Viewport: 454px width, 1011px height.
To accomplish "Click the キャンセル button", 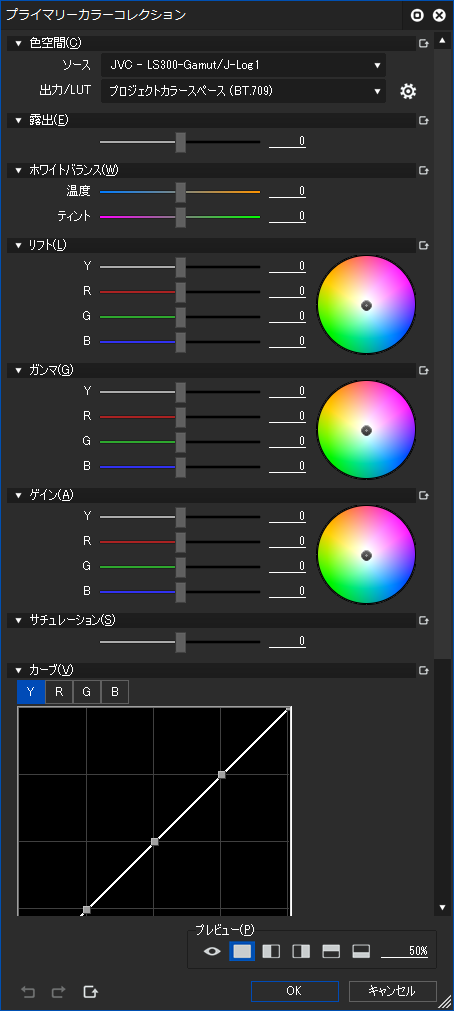I will coord(393,991).
